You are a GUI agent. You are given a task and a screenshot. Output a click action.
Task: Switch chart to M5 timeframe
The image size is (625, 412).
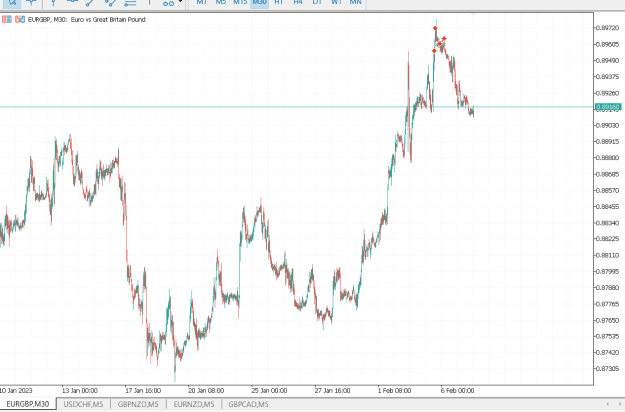pyautogui.click(x=220, y=2)
